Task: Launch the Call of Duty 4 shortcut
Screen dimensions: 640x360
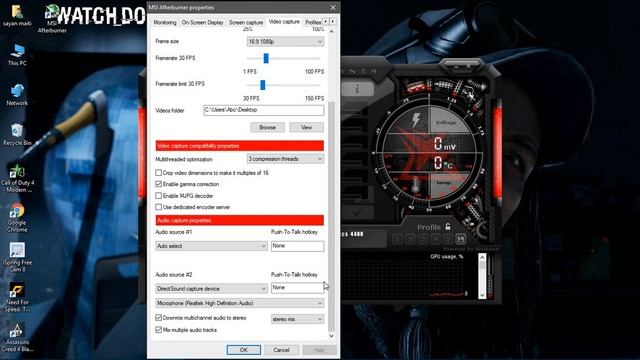Action: 17,178
